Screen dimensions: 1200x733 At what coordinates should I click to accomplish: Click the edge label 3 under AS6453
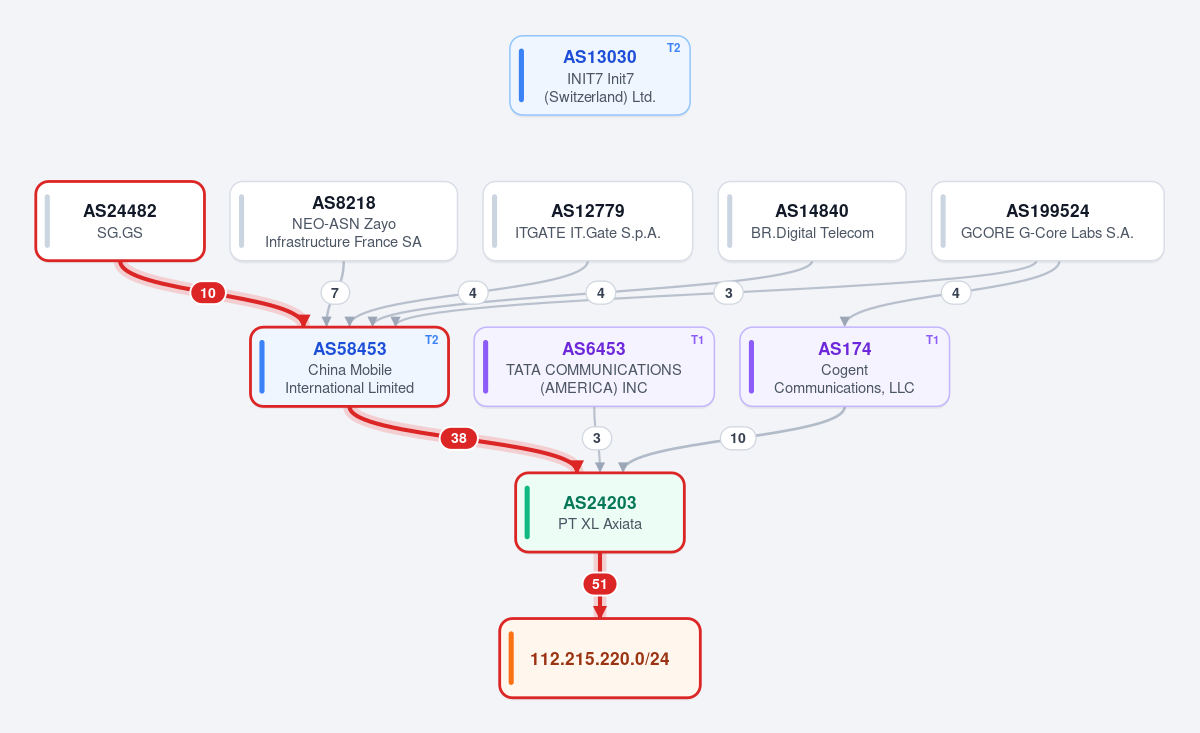597,438
